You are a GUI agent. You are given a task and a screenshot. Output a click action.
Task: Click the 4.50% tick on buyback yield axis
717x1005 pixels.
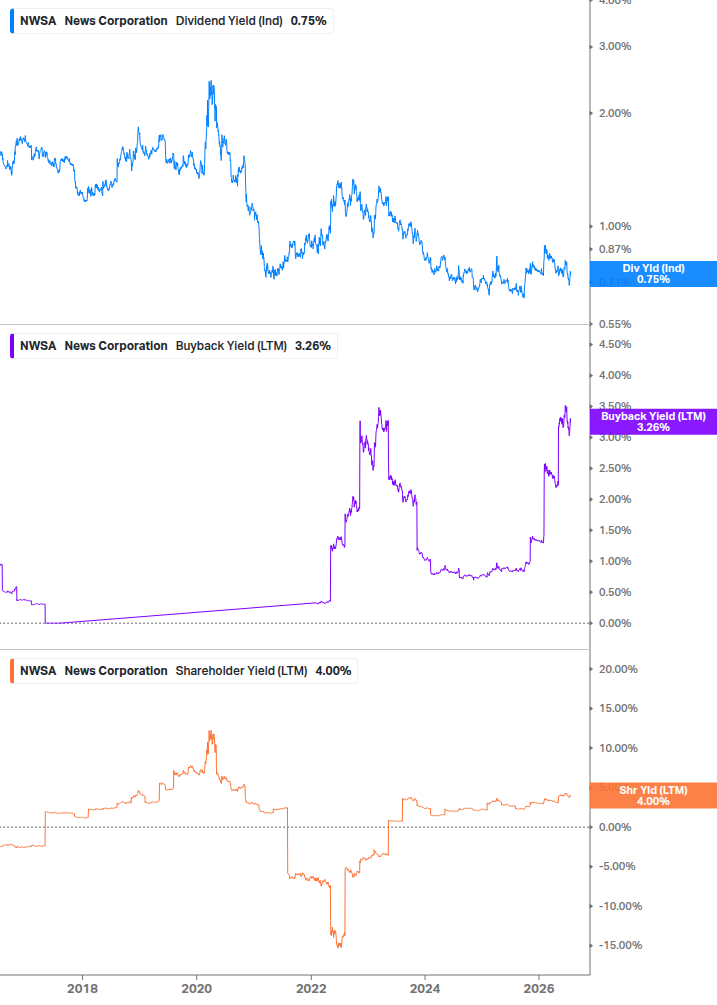(615, 344)
